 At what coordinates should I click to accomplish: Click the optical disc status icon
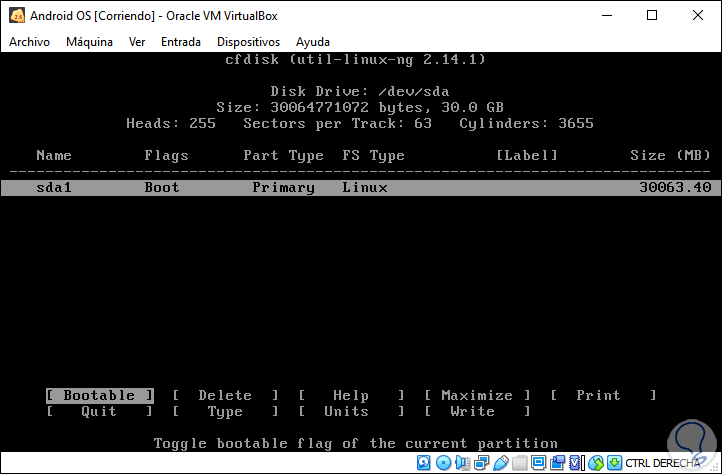click(443, 462)
